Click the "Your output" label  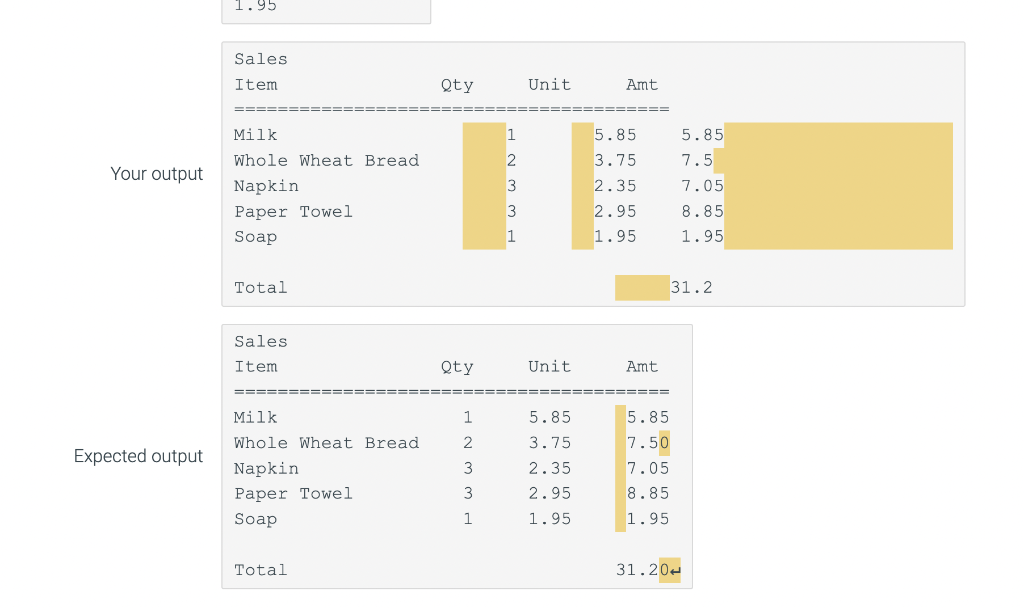pos(157,174)
